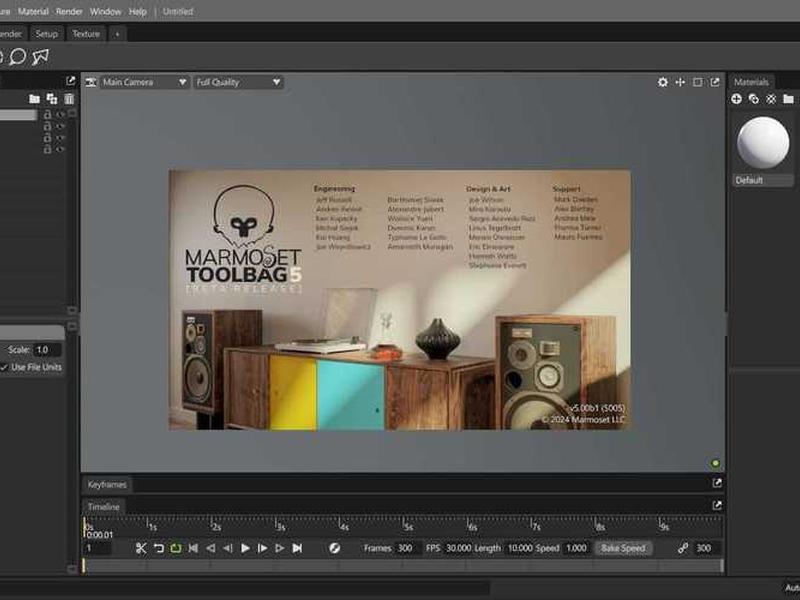Viewport: 800px width, 600px height.
Task: Select the polygon selection tool
Action: (40, 56)
